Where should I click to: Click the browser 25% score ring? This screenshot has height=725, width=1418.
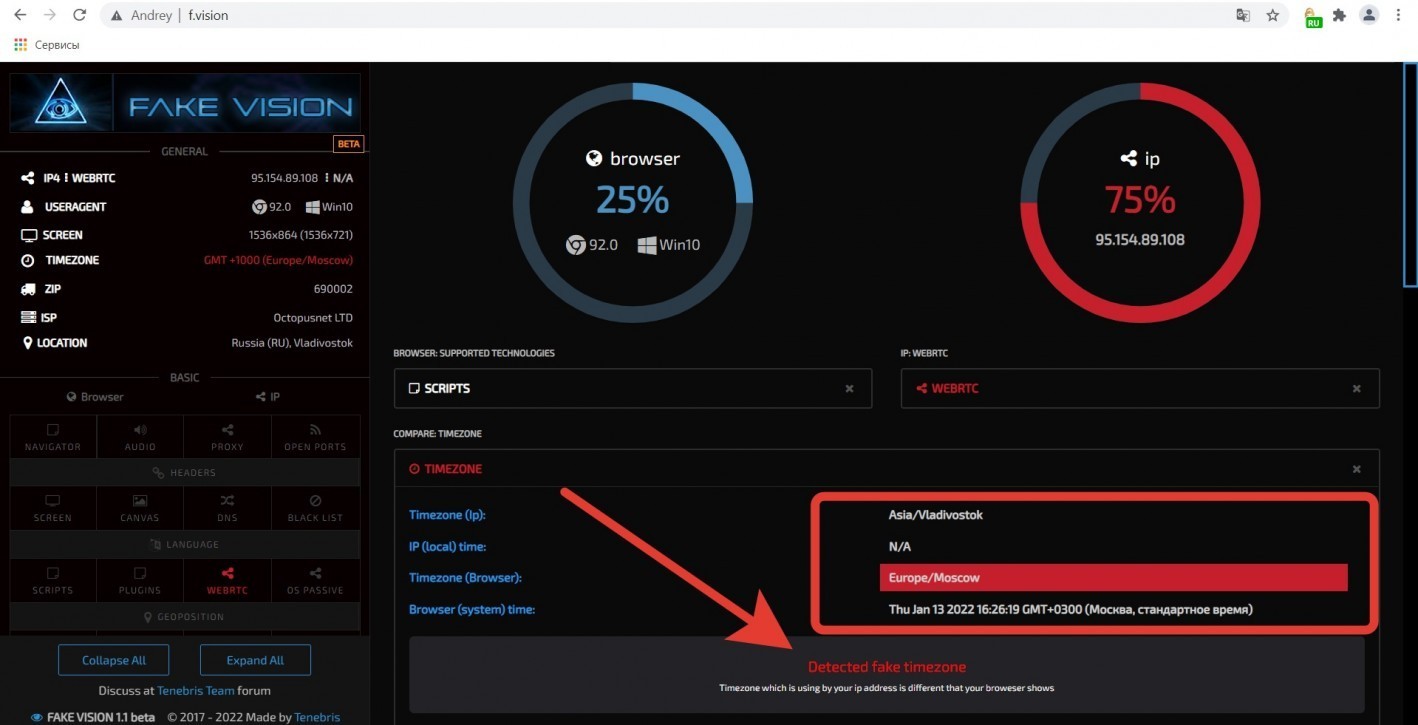pyautogui.click(x=632, y=202)
